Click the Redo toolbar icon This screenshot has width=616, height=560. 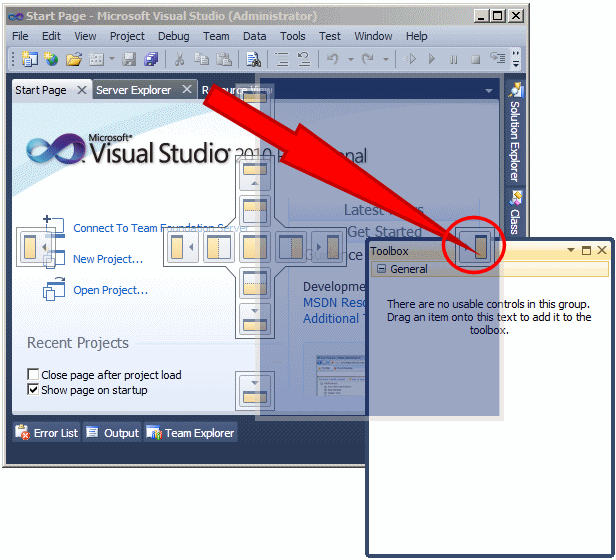[368, 59]
